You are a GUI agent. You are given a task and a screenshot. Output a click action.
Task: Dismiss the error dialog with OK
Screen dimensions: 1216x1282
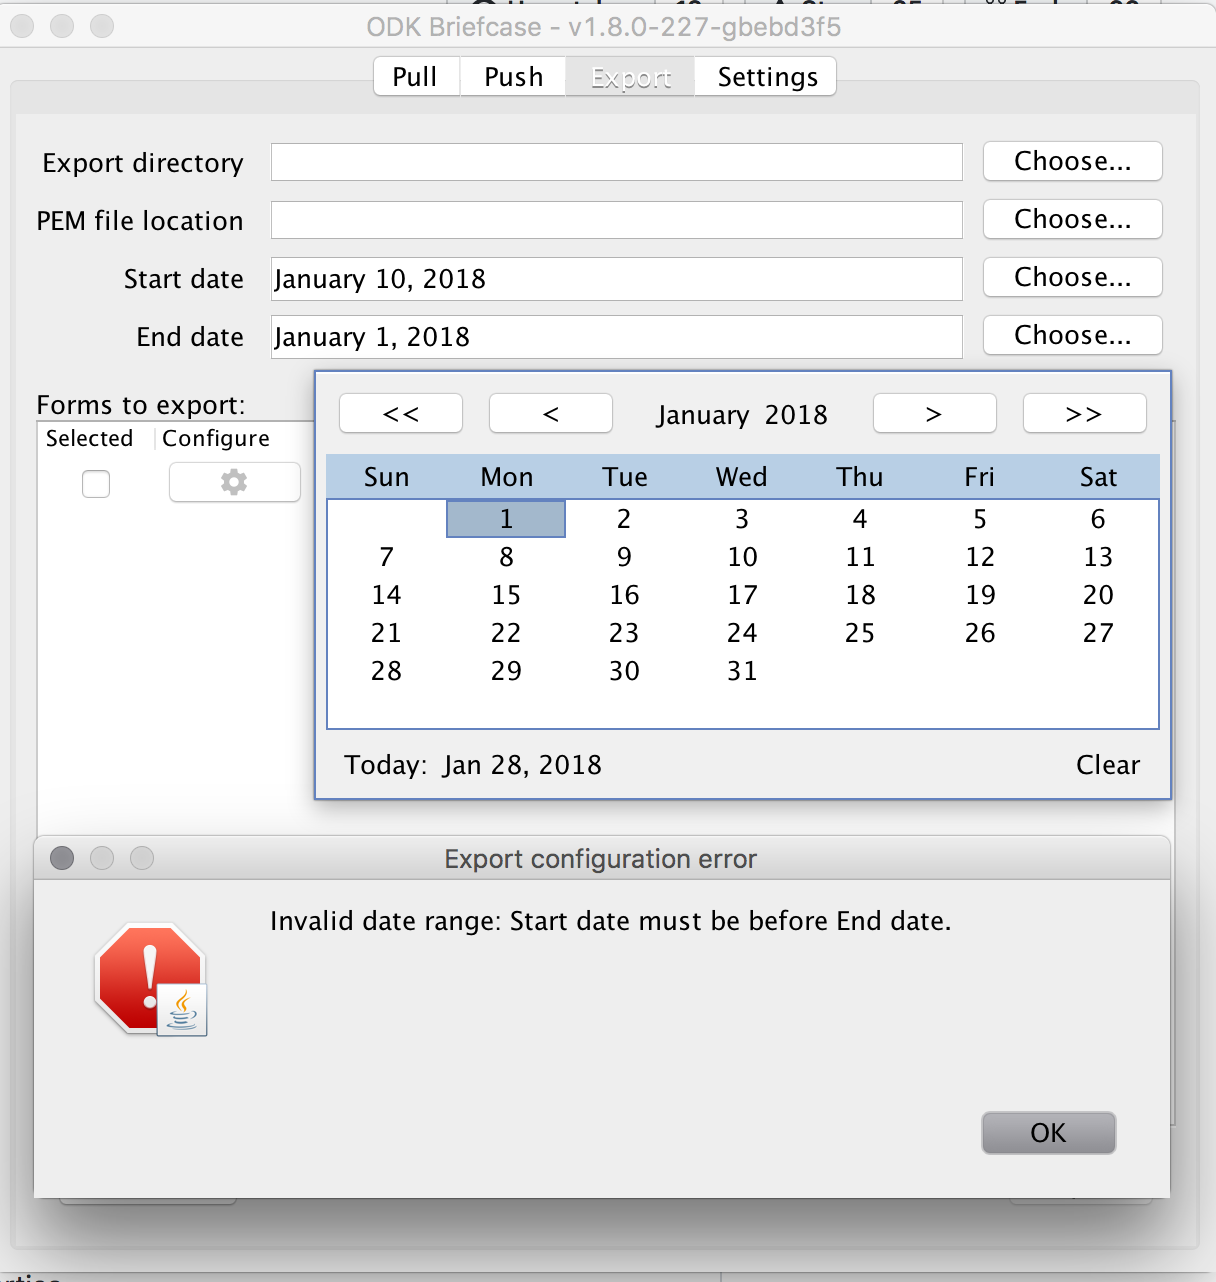pos(1047,1132)
